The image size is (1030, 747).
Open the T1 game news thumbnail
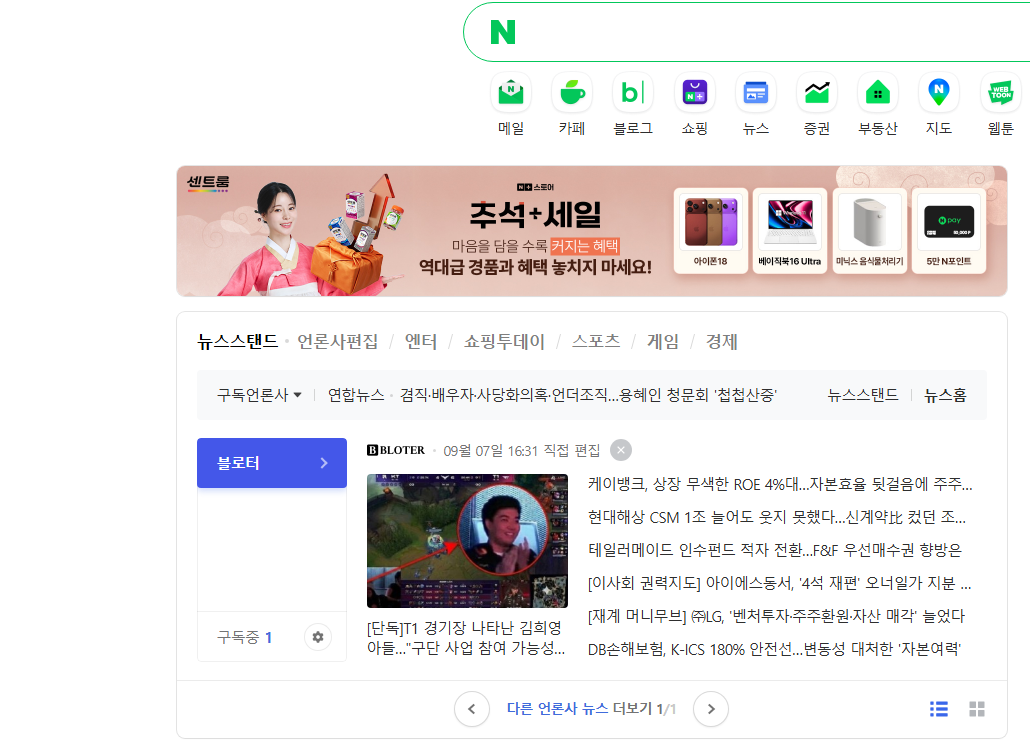point(467,541)
